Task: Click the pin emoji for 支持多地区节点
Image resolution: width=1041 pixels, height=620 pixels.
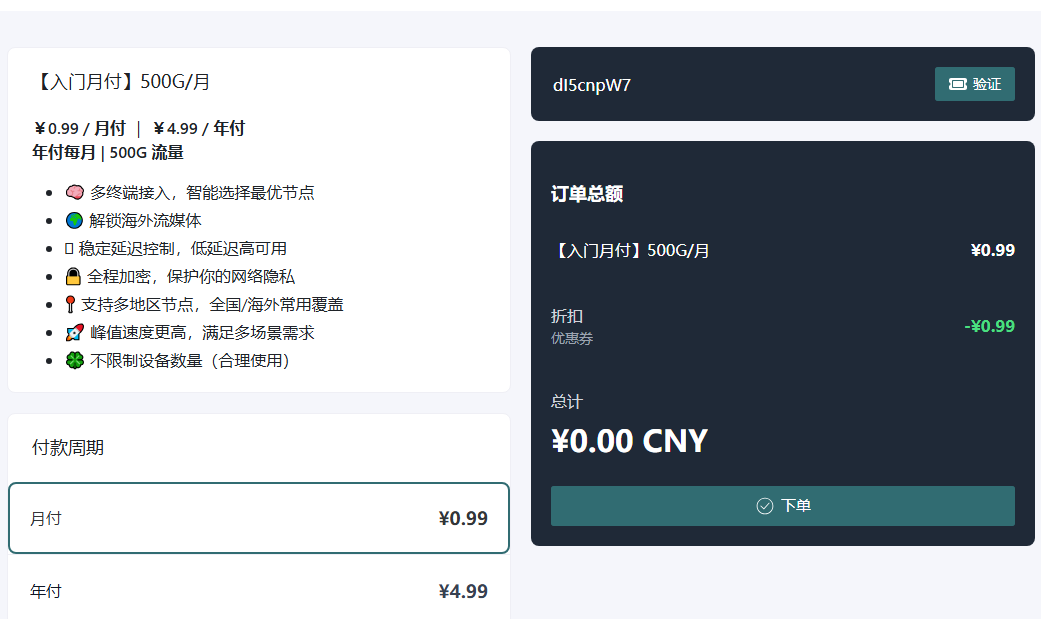Action: (70, 304)
